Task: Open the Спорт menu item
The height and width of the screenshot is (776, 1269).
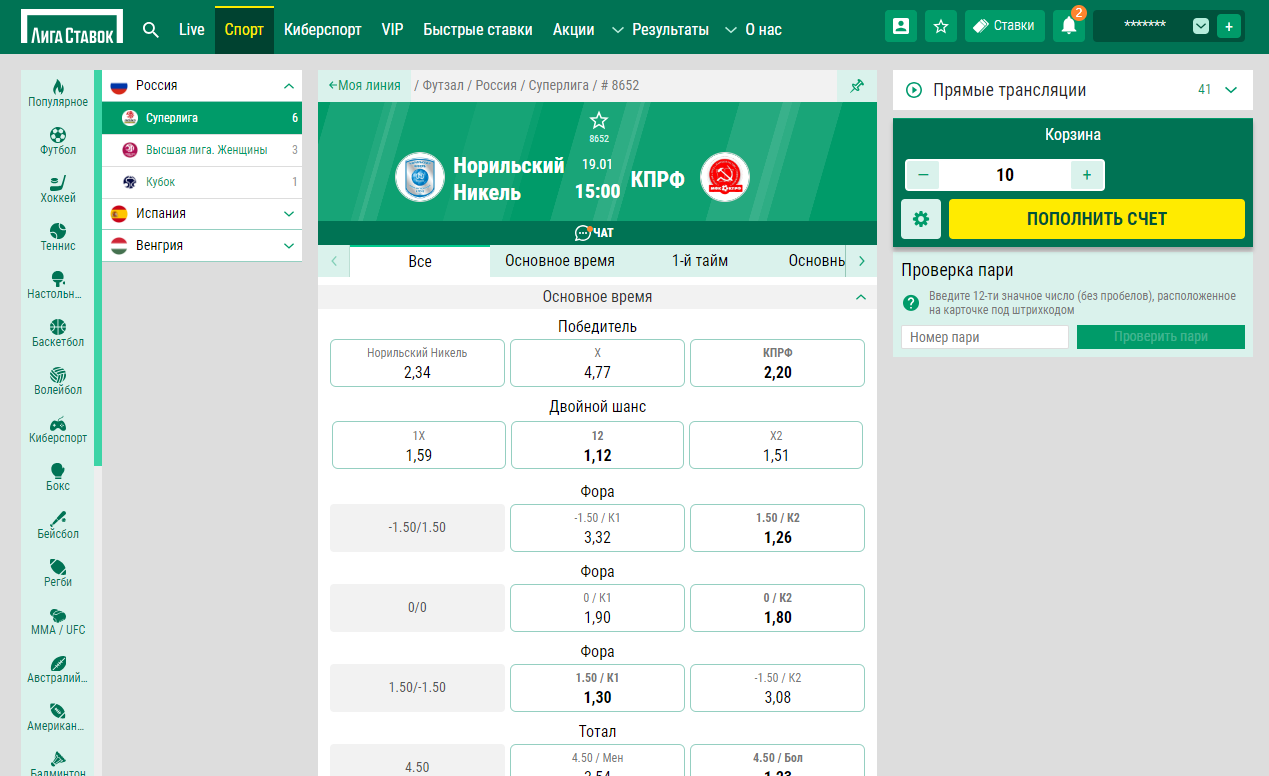Action: [244, 29]
